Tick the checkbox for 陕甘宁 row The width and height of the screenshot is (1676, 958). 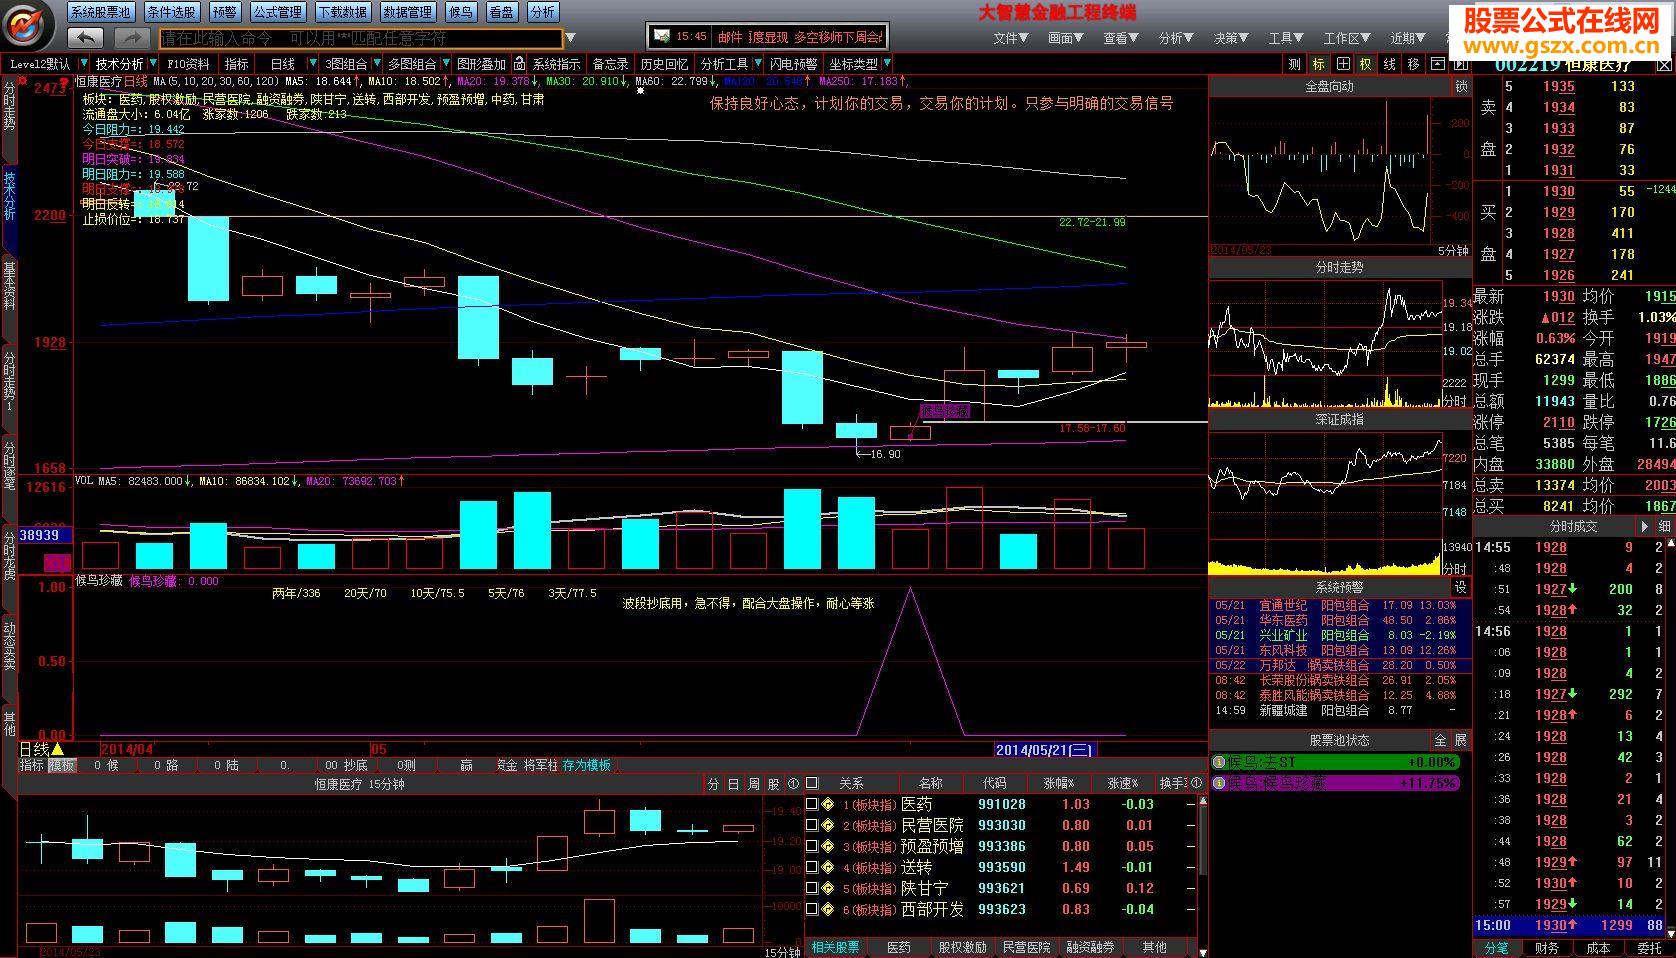(x=812, y=888)
